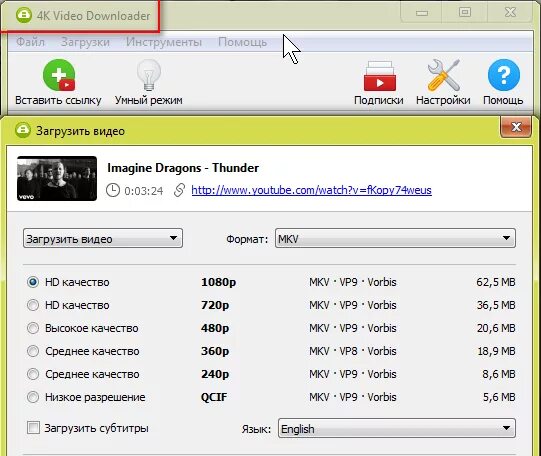The width and height of the screenshot is (541, 456).
Task: Click the green Paste Link (Вставить ссылку) icon
Action: (x=59, y=75)
